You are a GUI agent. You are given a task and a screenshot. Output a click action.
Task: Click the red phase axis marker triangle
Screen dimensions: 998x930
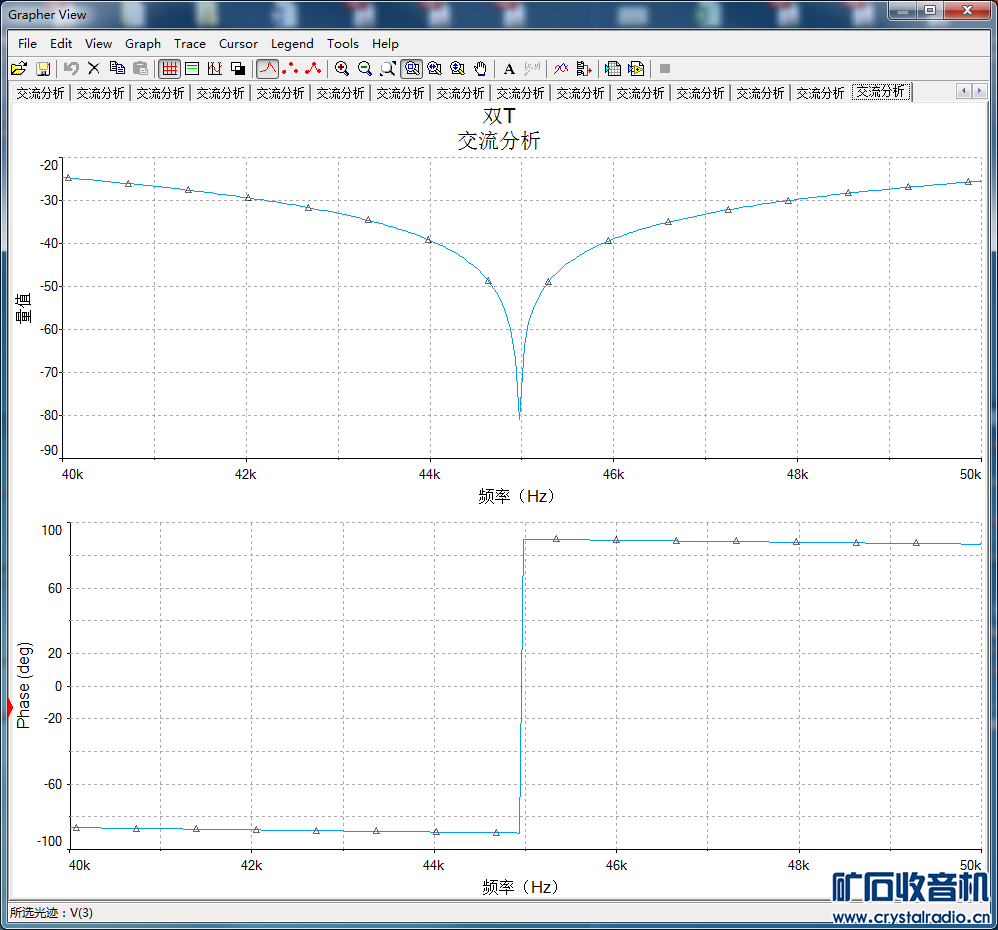pos(11,708)
